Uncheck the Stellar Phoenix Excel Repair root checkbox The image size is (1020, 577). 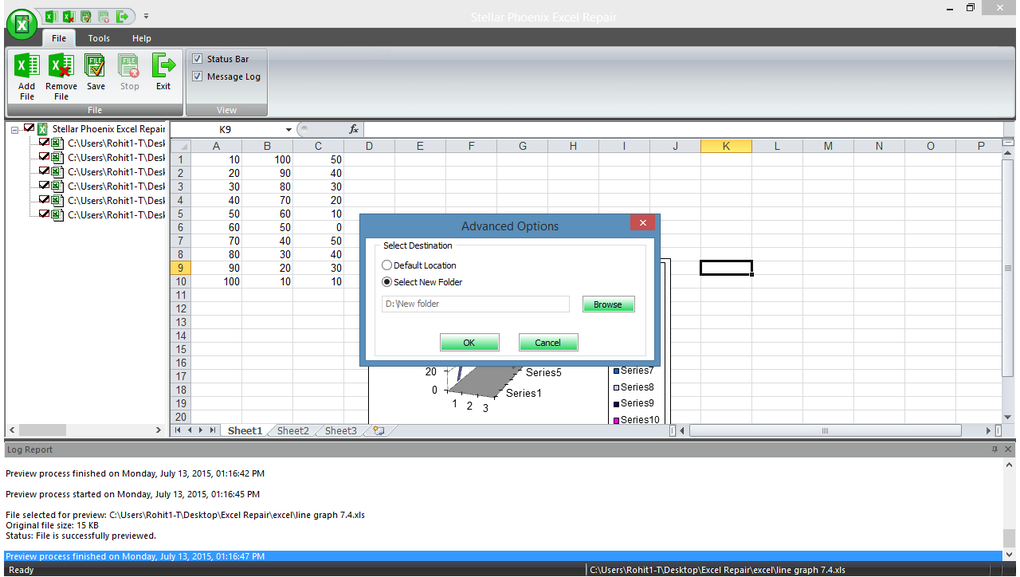(x=29, y=128)
